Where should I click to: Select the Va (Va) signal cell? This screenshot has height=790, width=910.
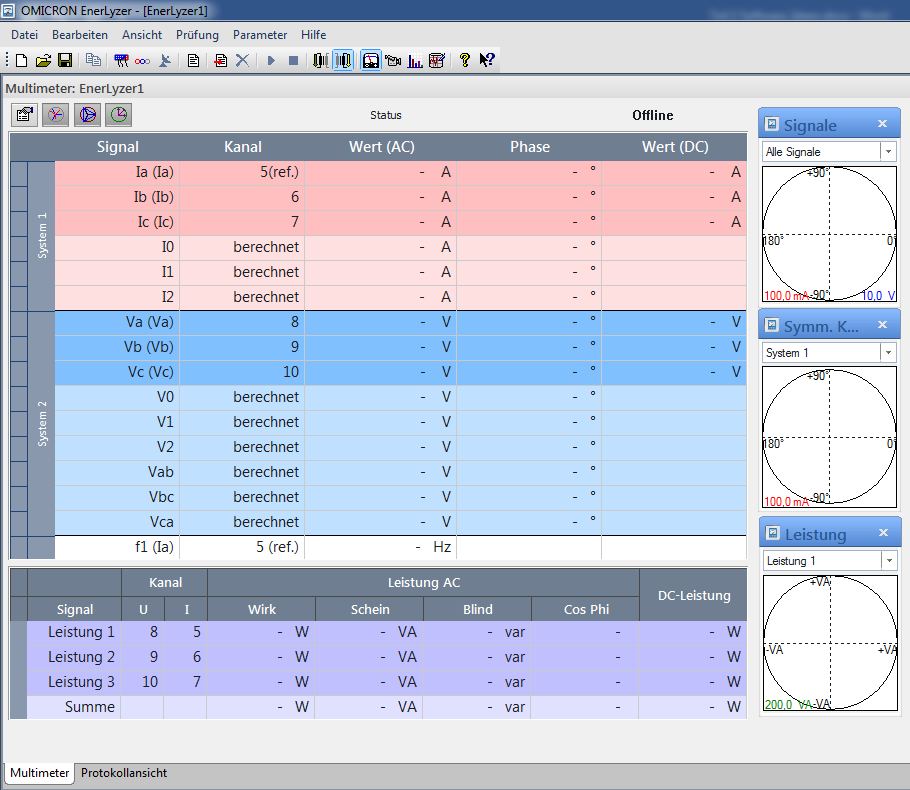point(117,322)
